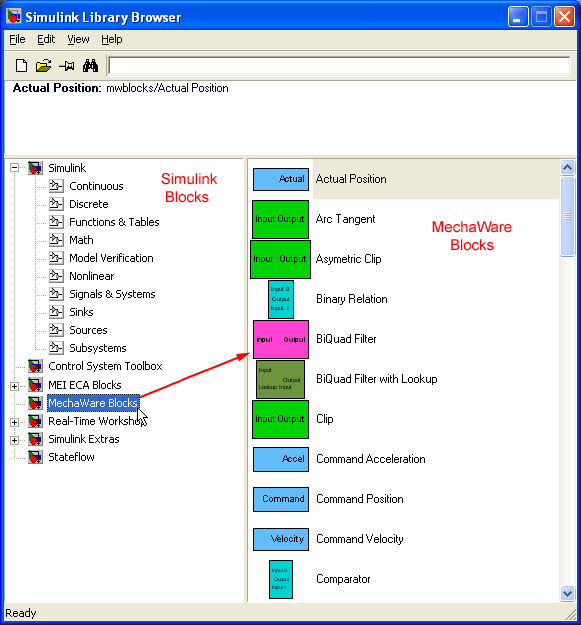
Task: Select the green Clip block icon
Action: (281, 419)
